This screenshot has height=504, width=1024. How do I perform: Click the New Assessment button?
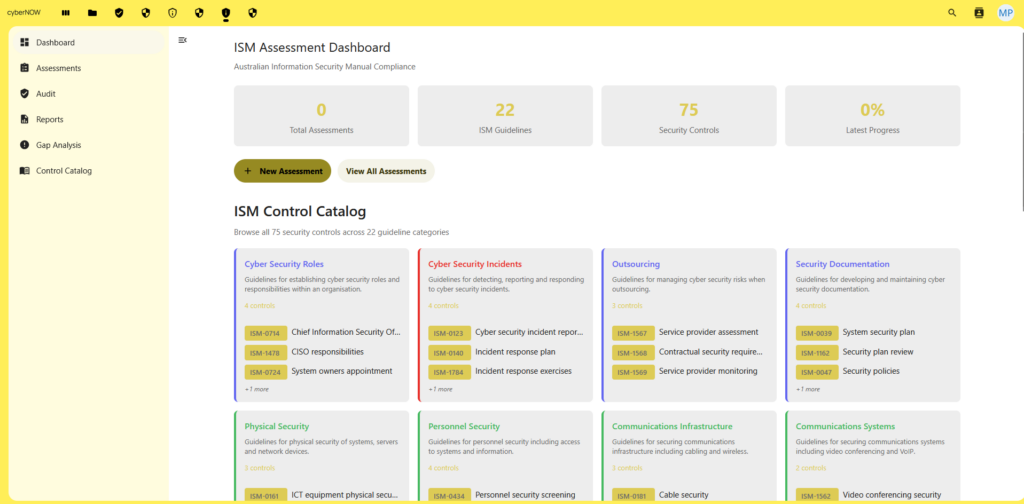(282, 171)
